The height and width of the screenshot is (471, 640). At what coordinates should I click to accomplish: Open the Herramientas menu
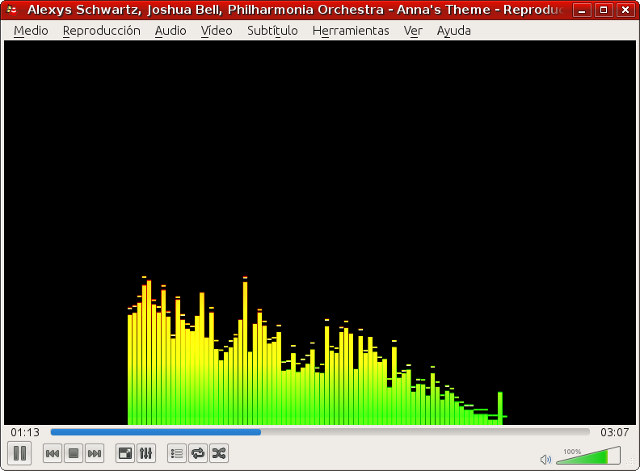(350, 30)
